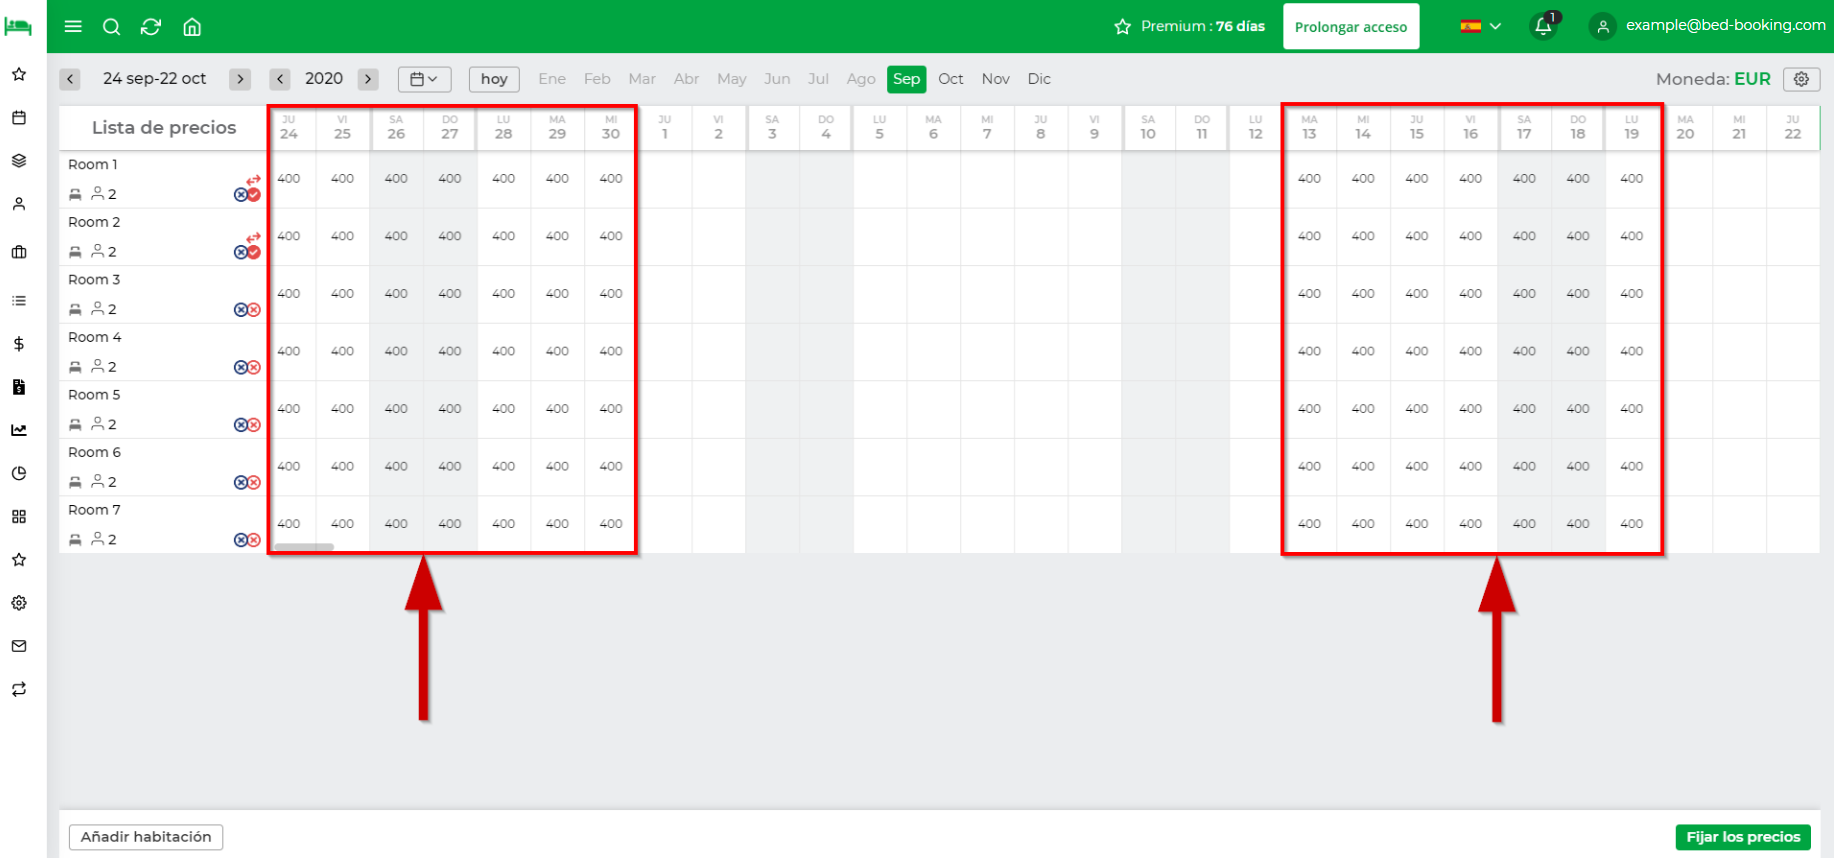Open the briefcase icon in sidebar
Image resolution: width=1834 pixels, height=858 pixels.
[x=19, y=252]
